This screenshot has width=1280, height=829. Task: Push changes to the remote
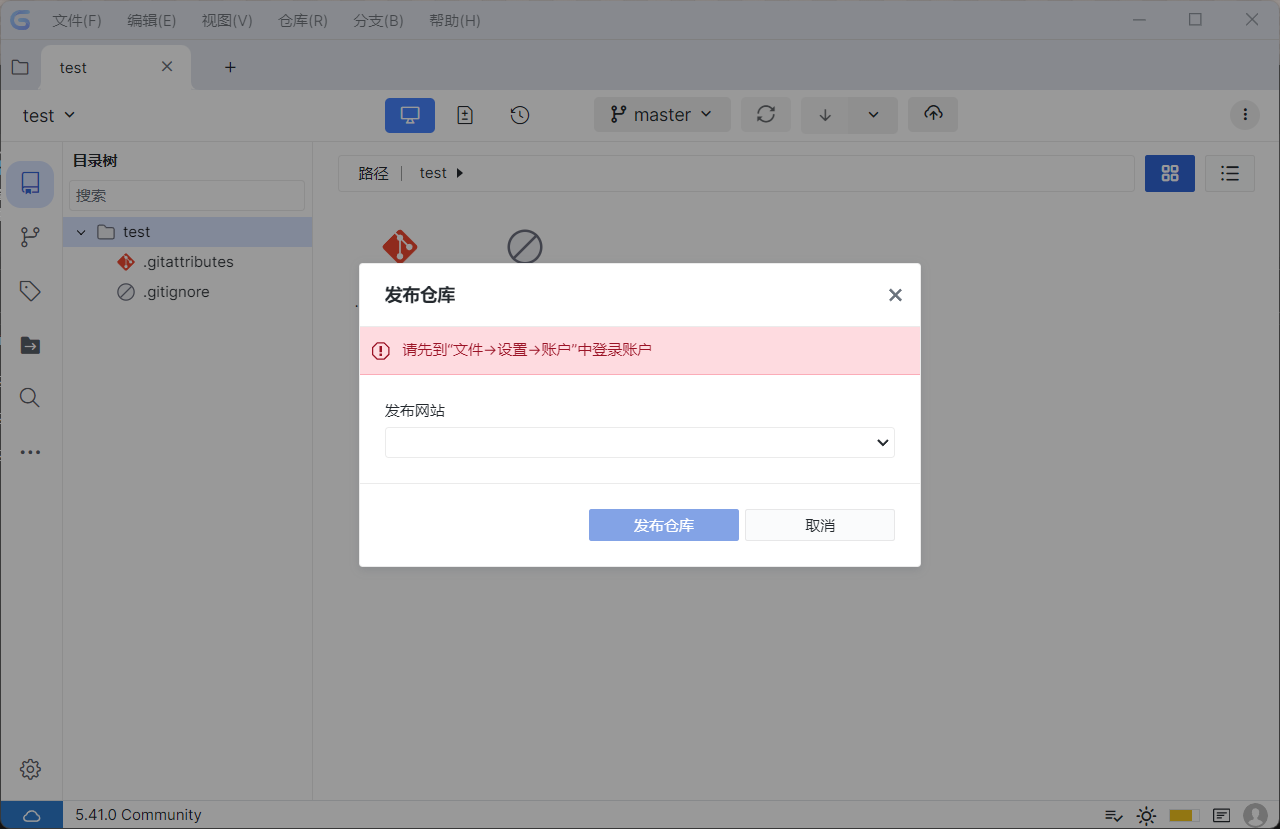point(932,114)
